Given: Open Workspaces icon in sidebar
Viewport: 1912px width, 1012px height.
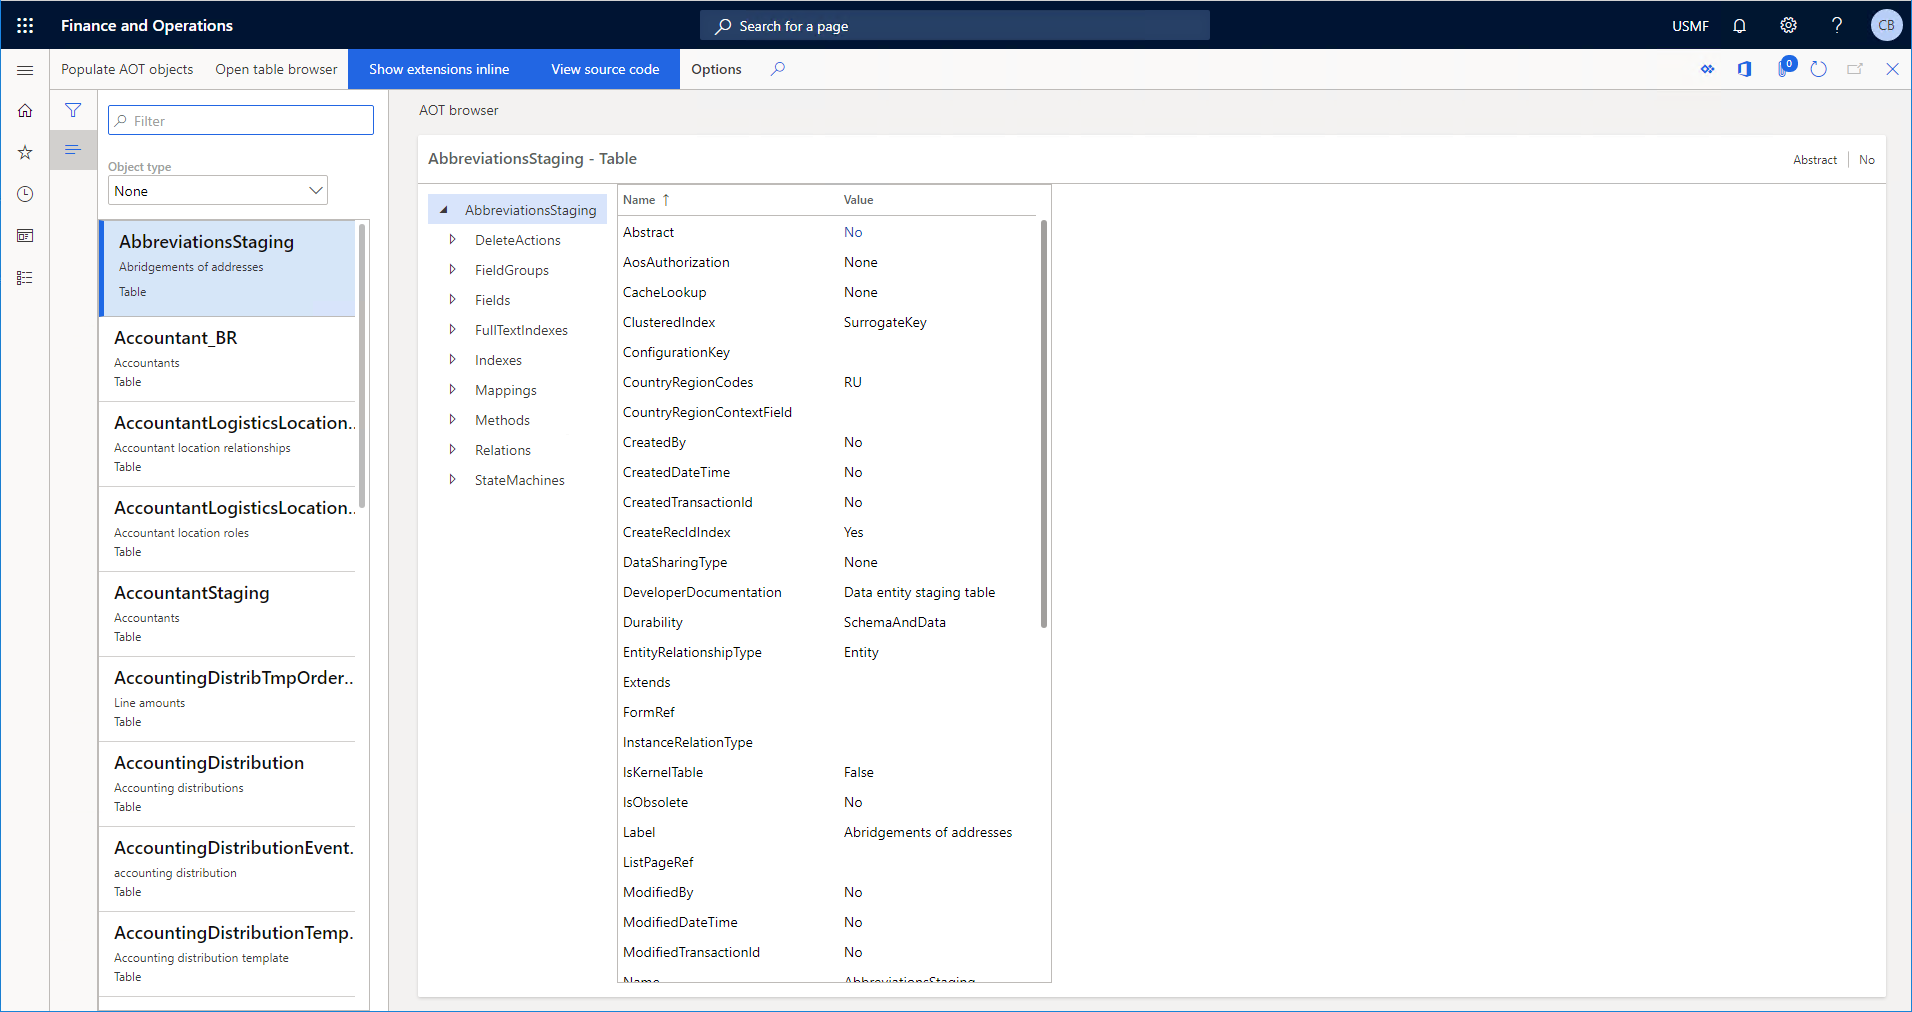Looking at the screenshot, I should click(x=25, y=236).
